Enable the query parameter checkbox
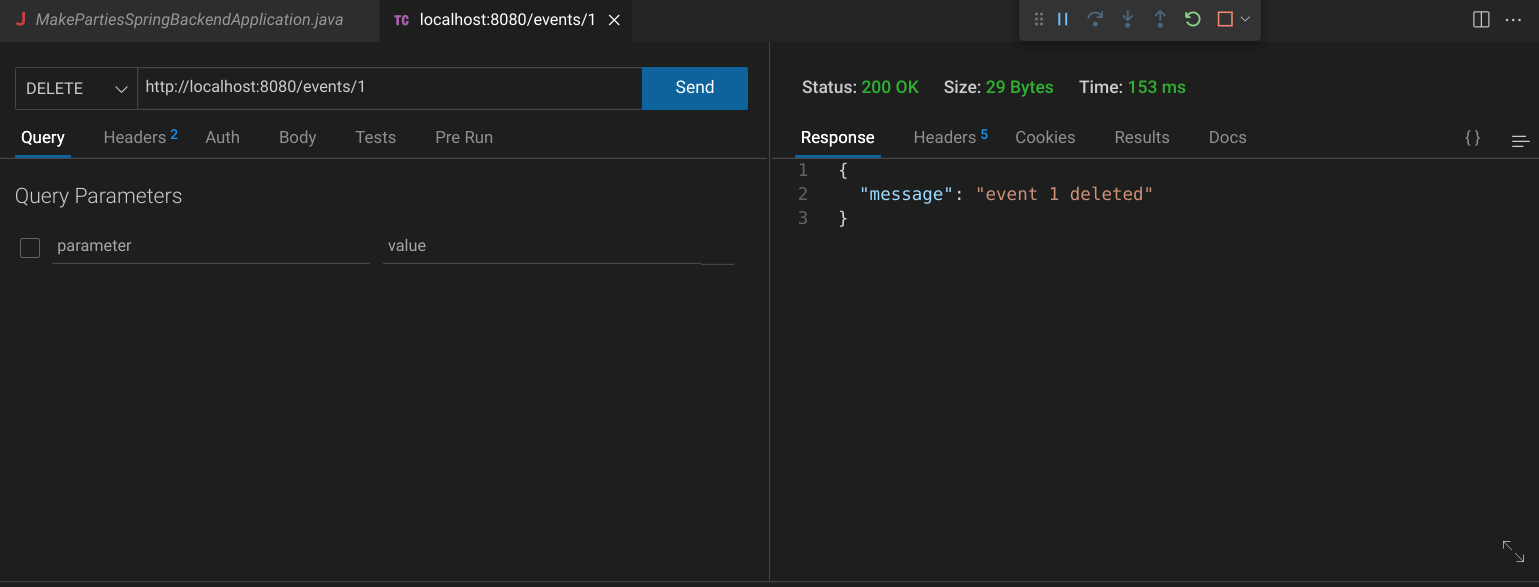The height and width of the screenshot is (587, 1539). coord(30,247)
